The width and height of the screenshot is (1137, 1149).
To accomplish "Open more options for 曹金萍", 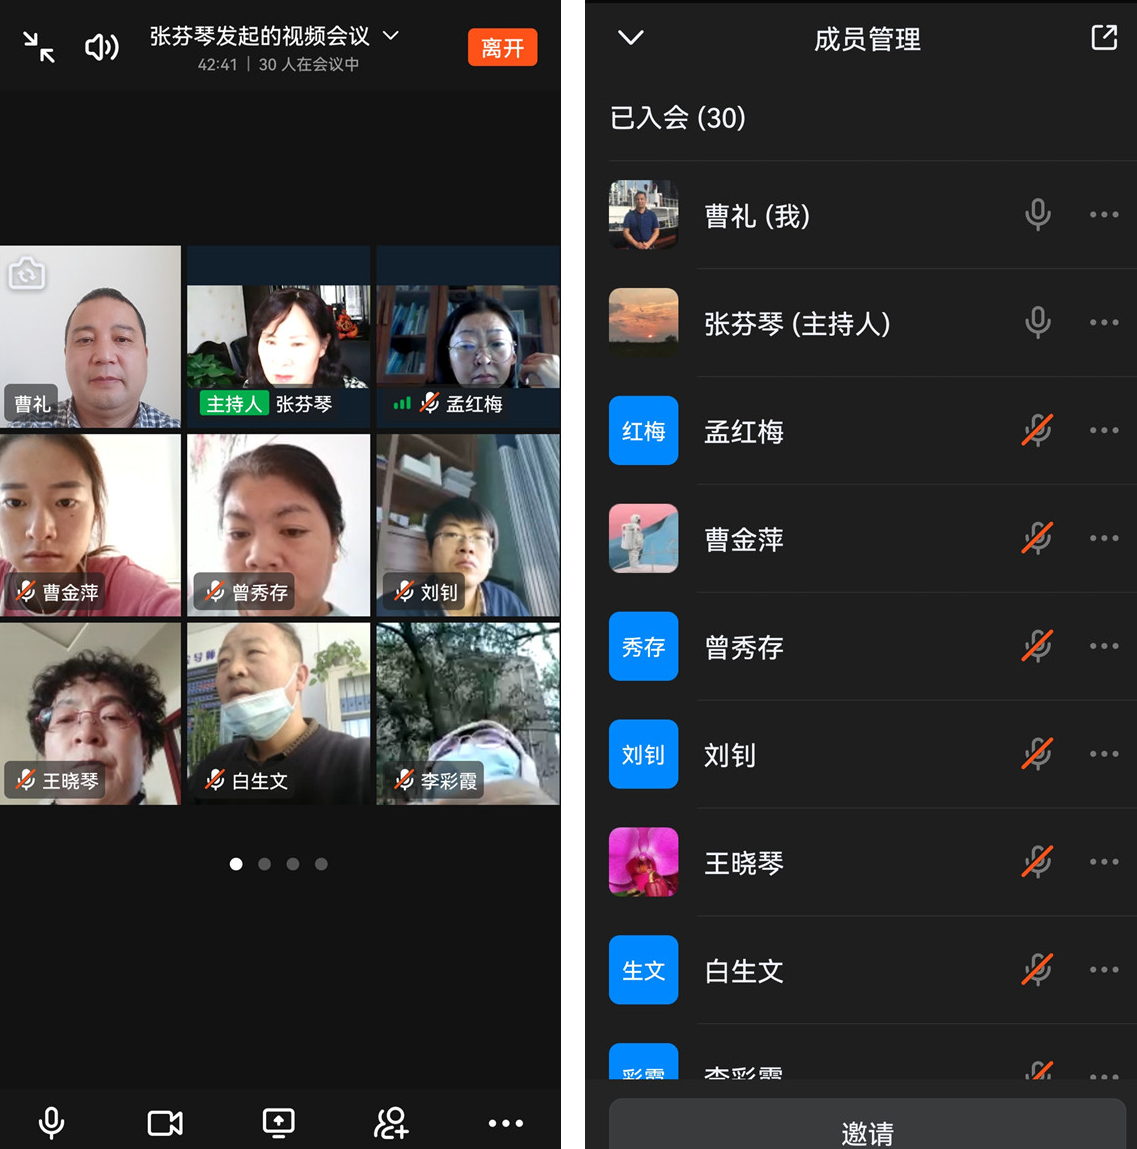I will pyautogui.click(x=1103, y=539).
